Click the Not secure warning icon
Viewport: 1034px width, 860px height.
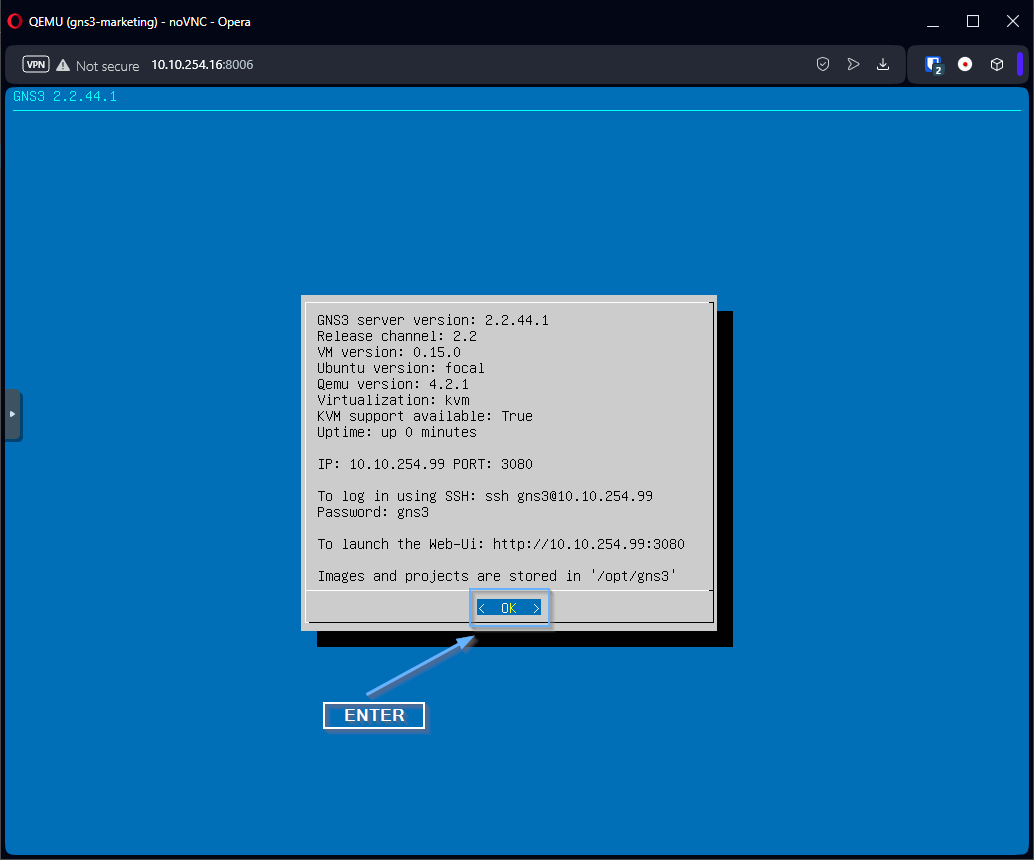point(63,65)
